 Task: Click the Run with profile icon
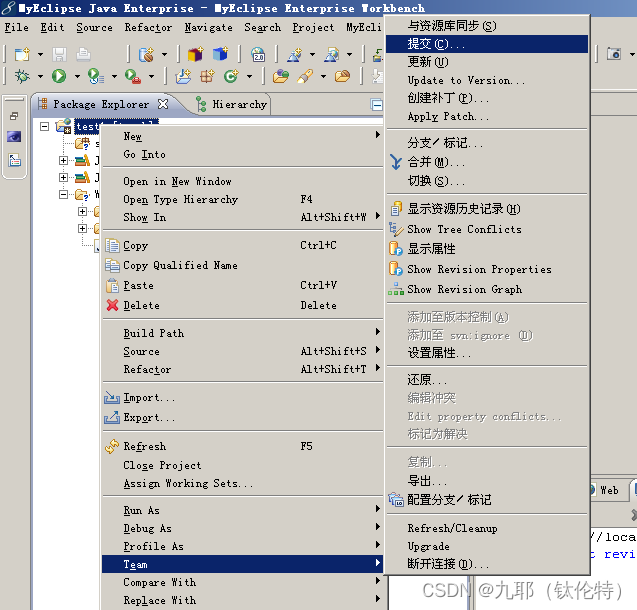96,76
